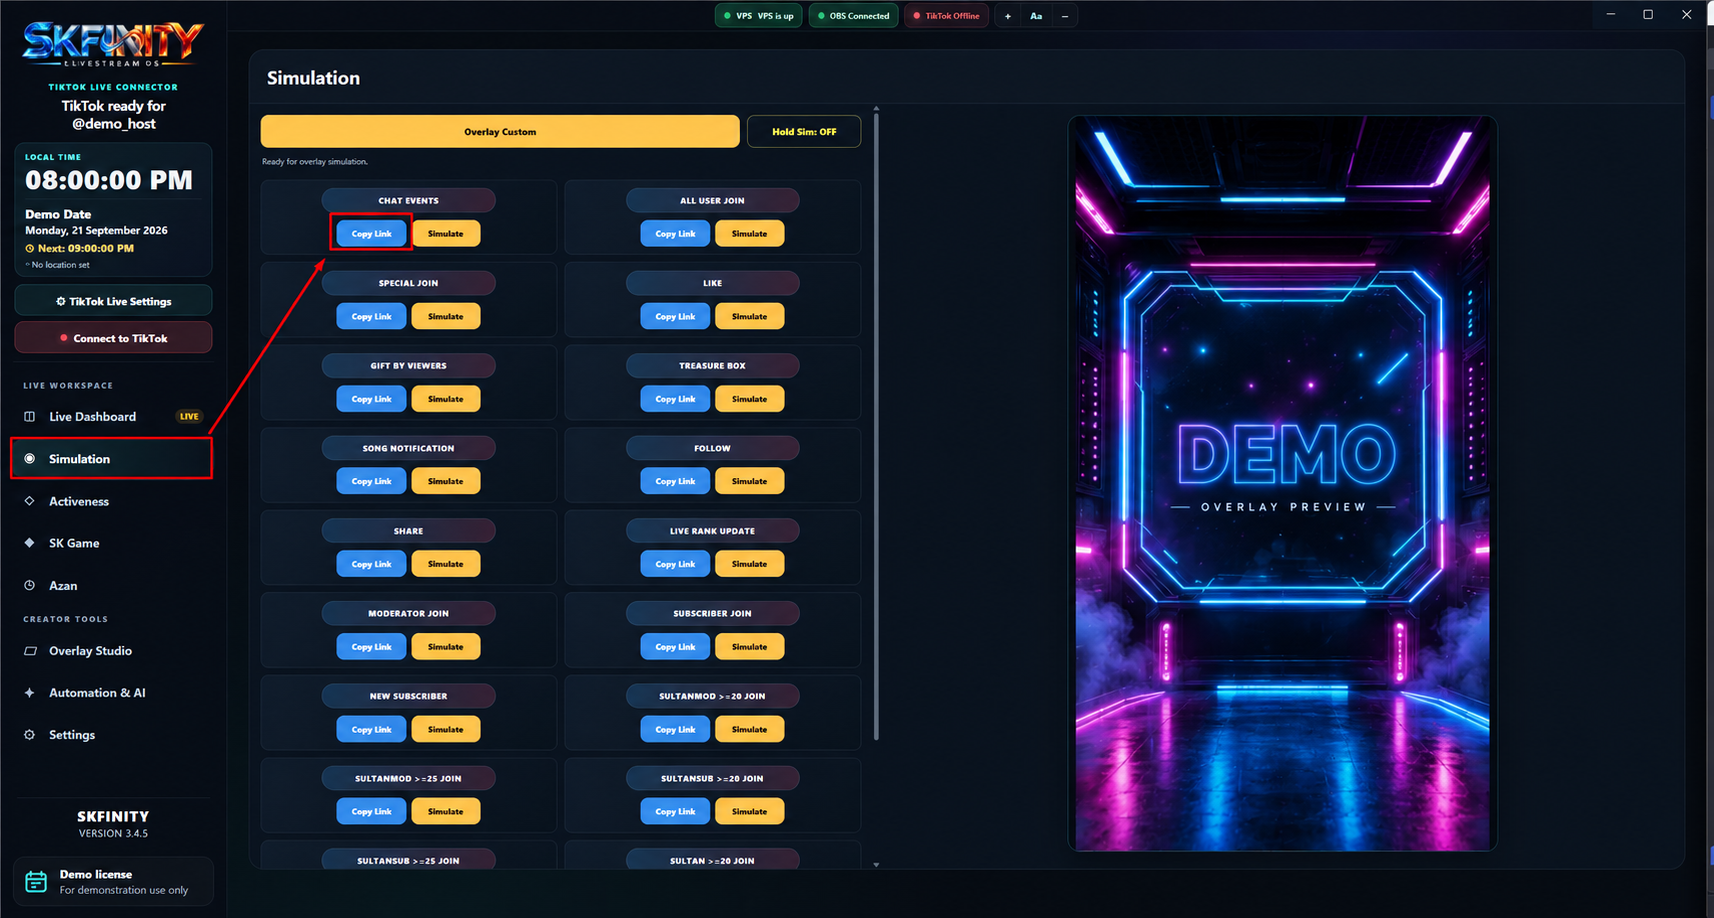Decrease font size with minus icon
The image size is (1714, 918).
click(x=1065, y=16)
